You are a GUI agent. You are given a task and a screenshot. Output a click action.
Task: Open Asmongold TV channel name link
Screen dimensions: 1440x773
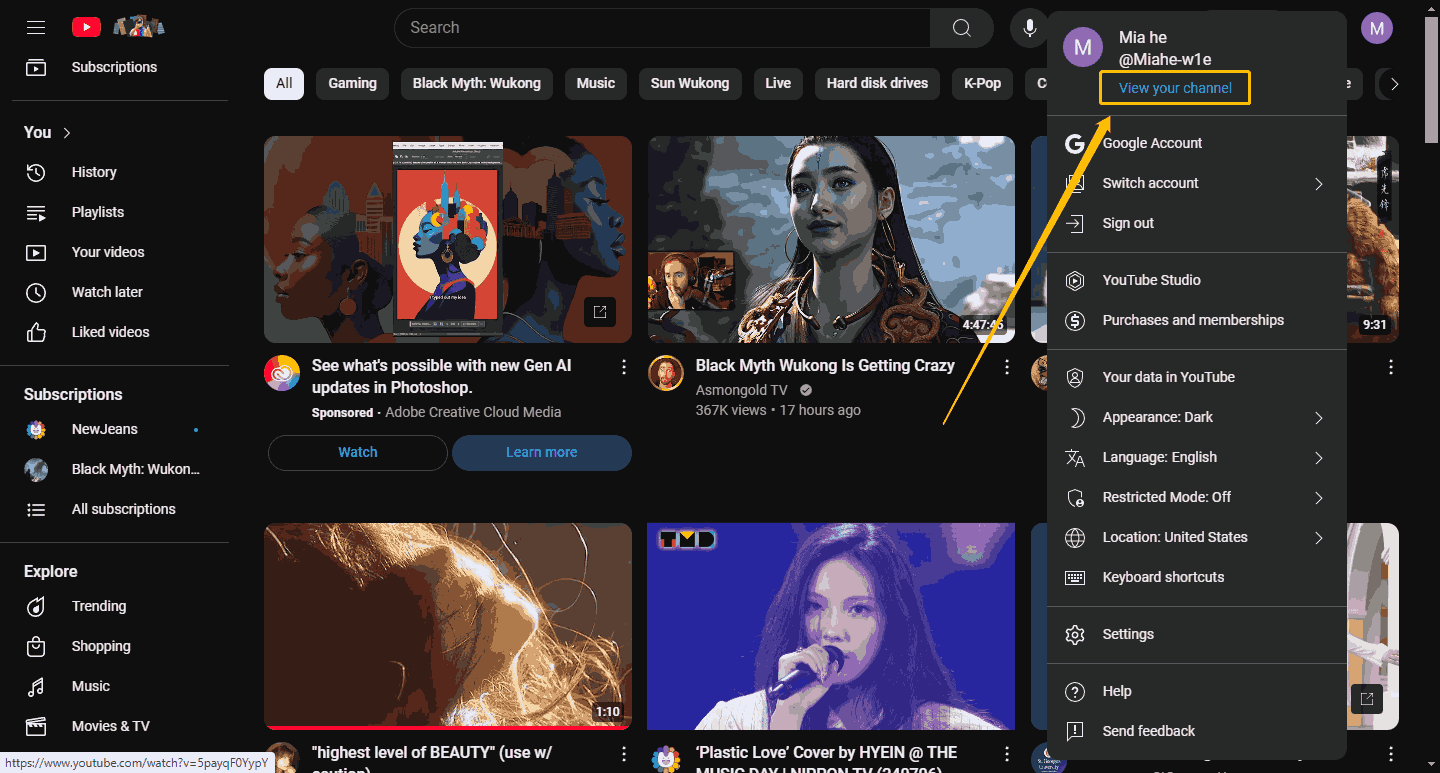(x=741, y=390)
